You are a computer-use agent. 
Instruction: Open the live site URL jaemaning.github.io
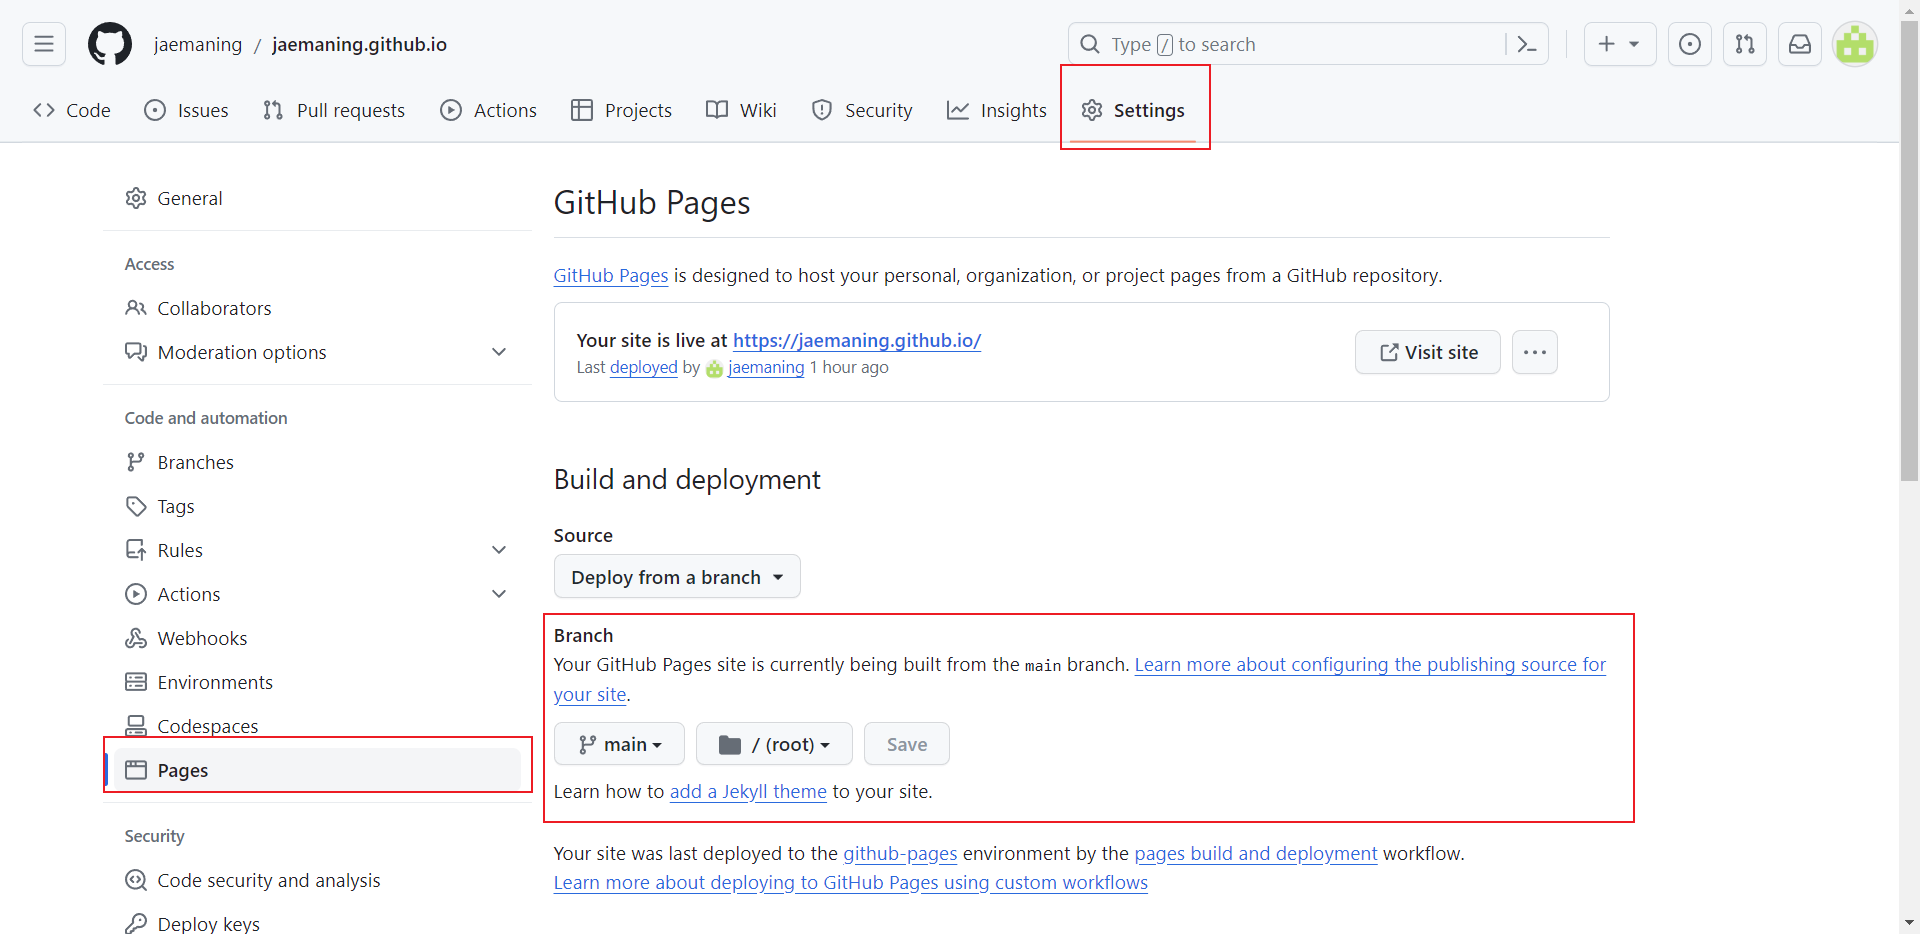pos(857,340)
